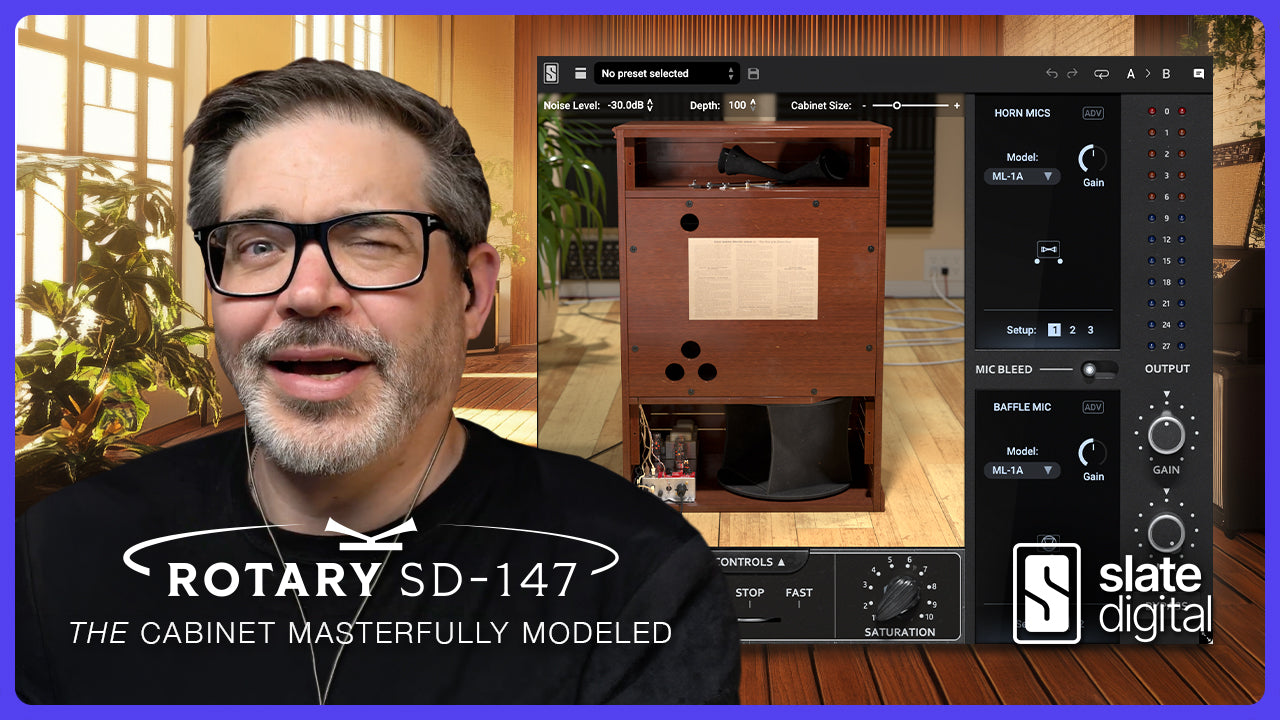Screen dimensions: 1280x720
Task: Click the OUTPUT meter label
Action: point(1167,369)
